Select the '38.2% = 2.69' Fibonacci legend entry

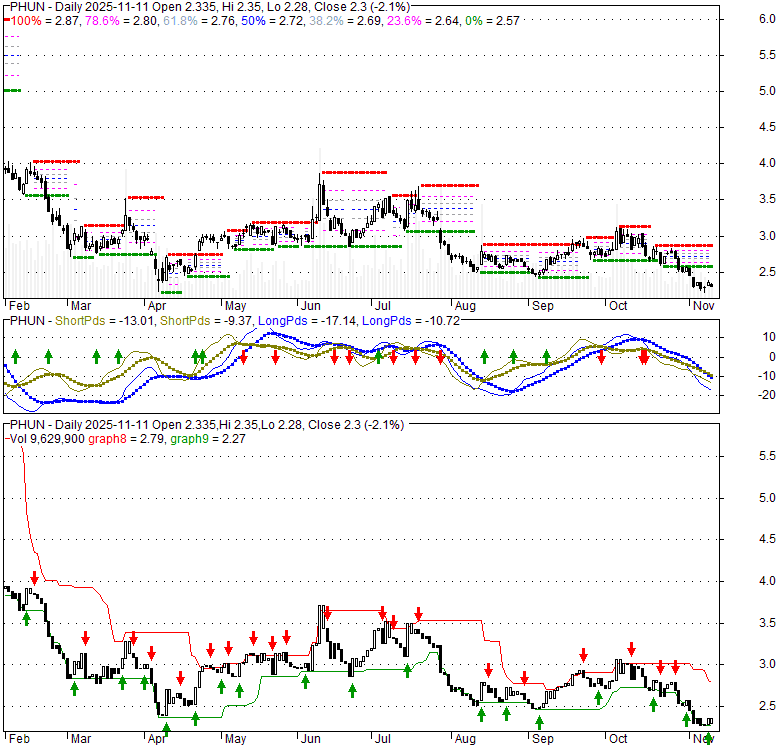point(345,21)
